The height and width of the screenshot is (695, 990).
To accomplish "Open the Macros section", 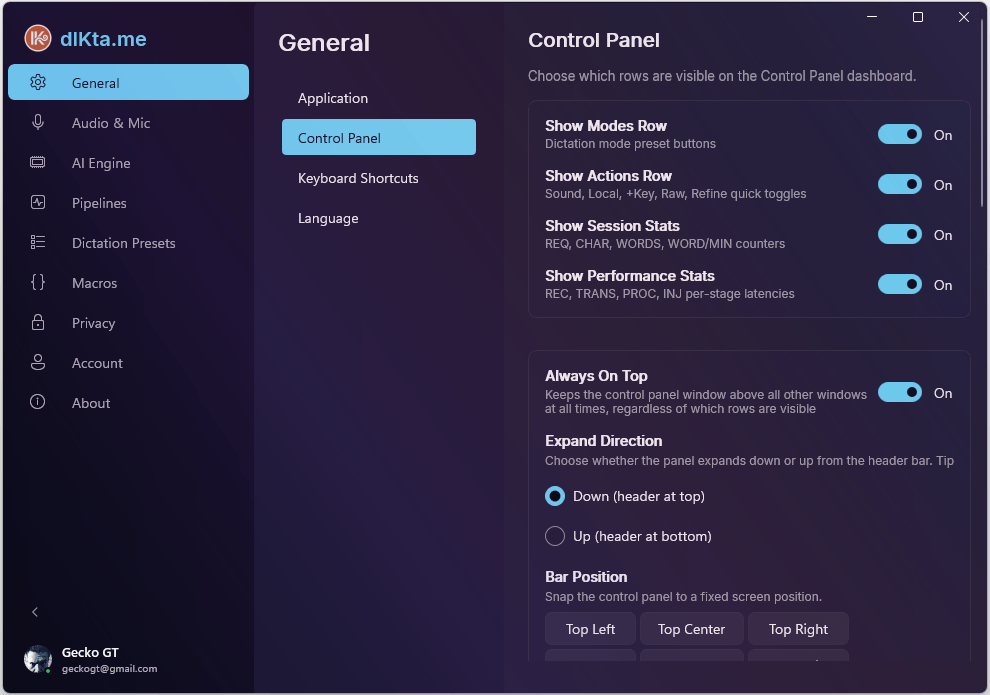I will [x=128, y=282].
